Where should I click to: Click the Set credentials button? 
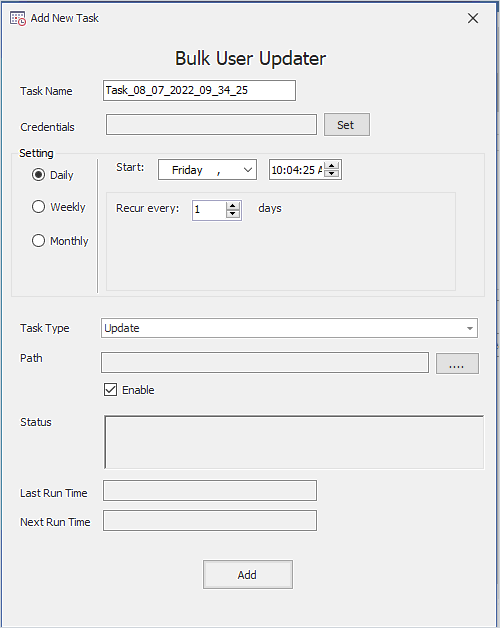tap(347, 125)
